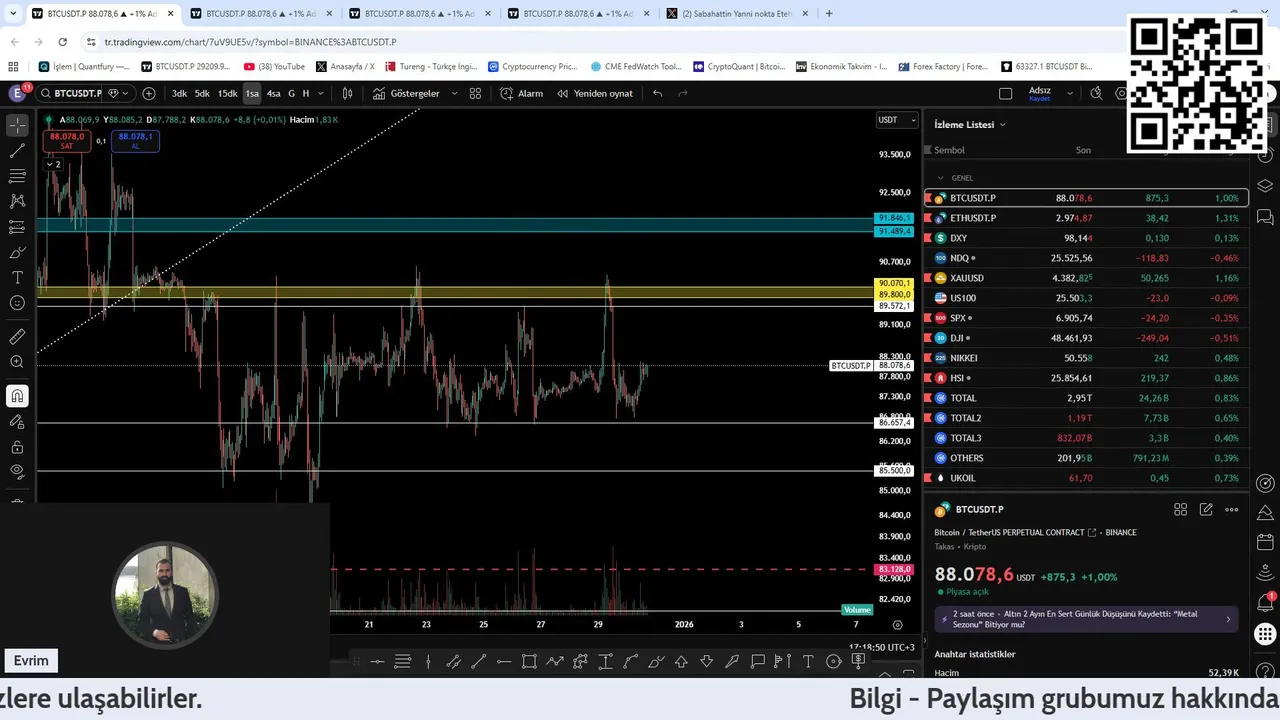This screenshot has height=720, width=1280.
Task: Open the apps grid dots in right sidebar
Action: pos(1265,634)
